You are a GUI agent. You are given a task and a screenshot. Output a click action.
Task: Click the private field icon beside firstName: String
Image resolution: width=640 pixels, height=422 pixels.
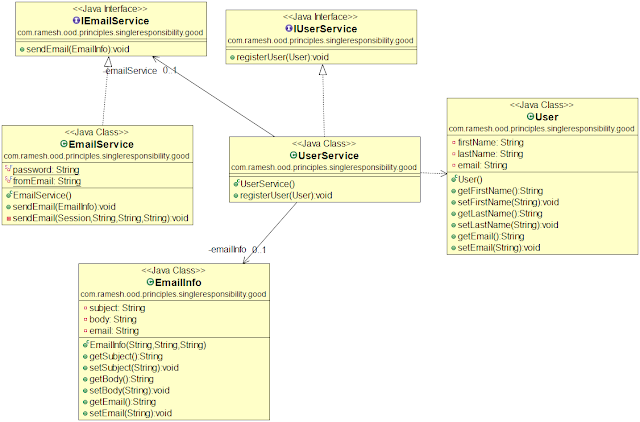pyautogui.click(x=453, y=142)
